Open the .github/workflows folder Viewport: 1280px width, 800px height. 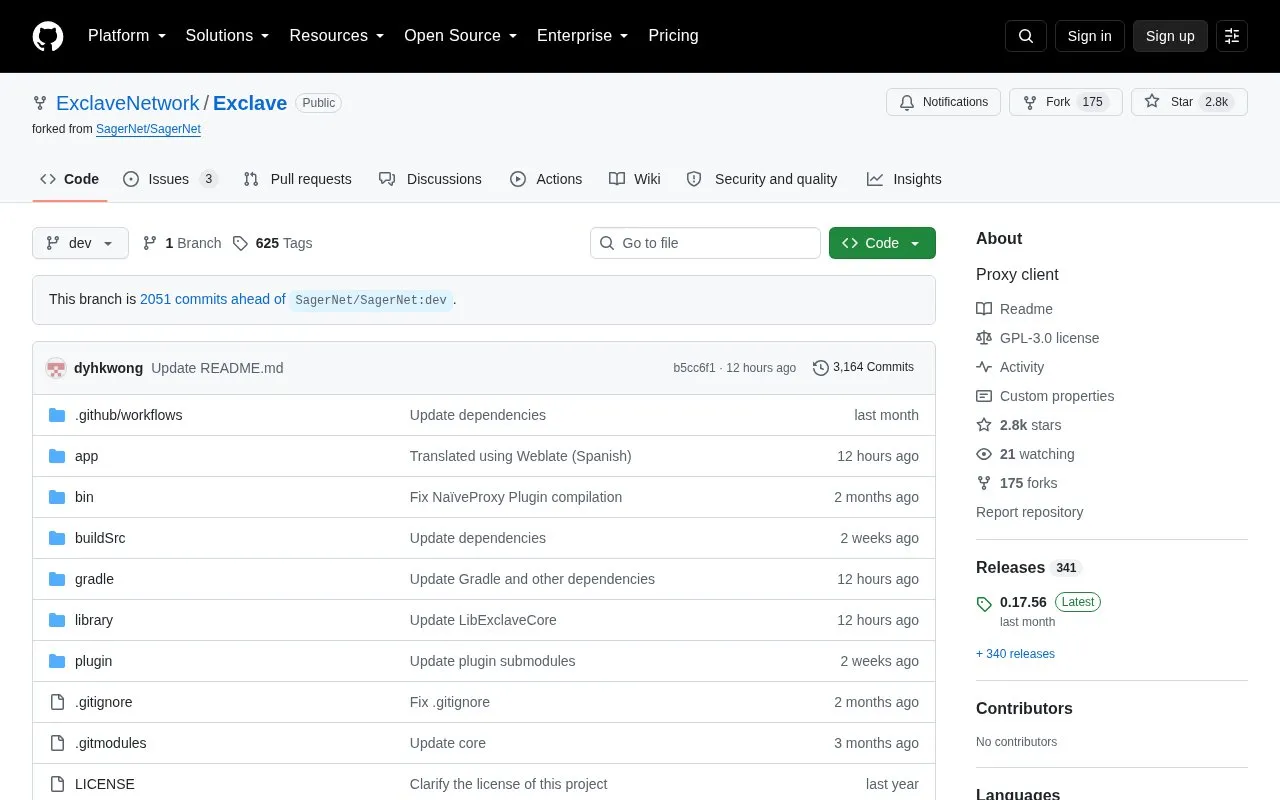coord(128,415)
